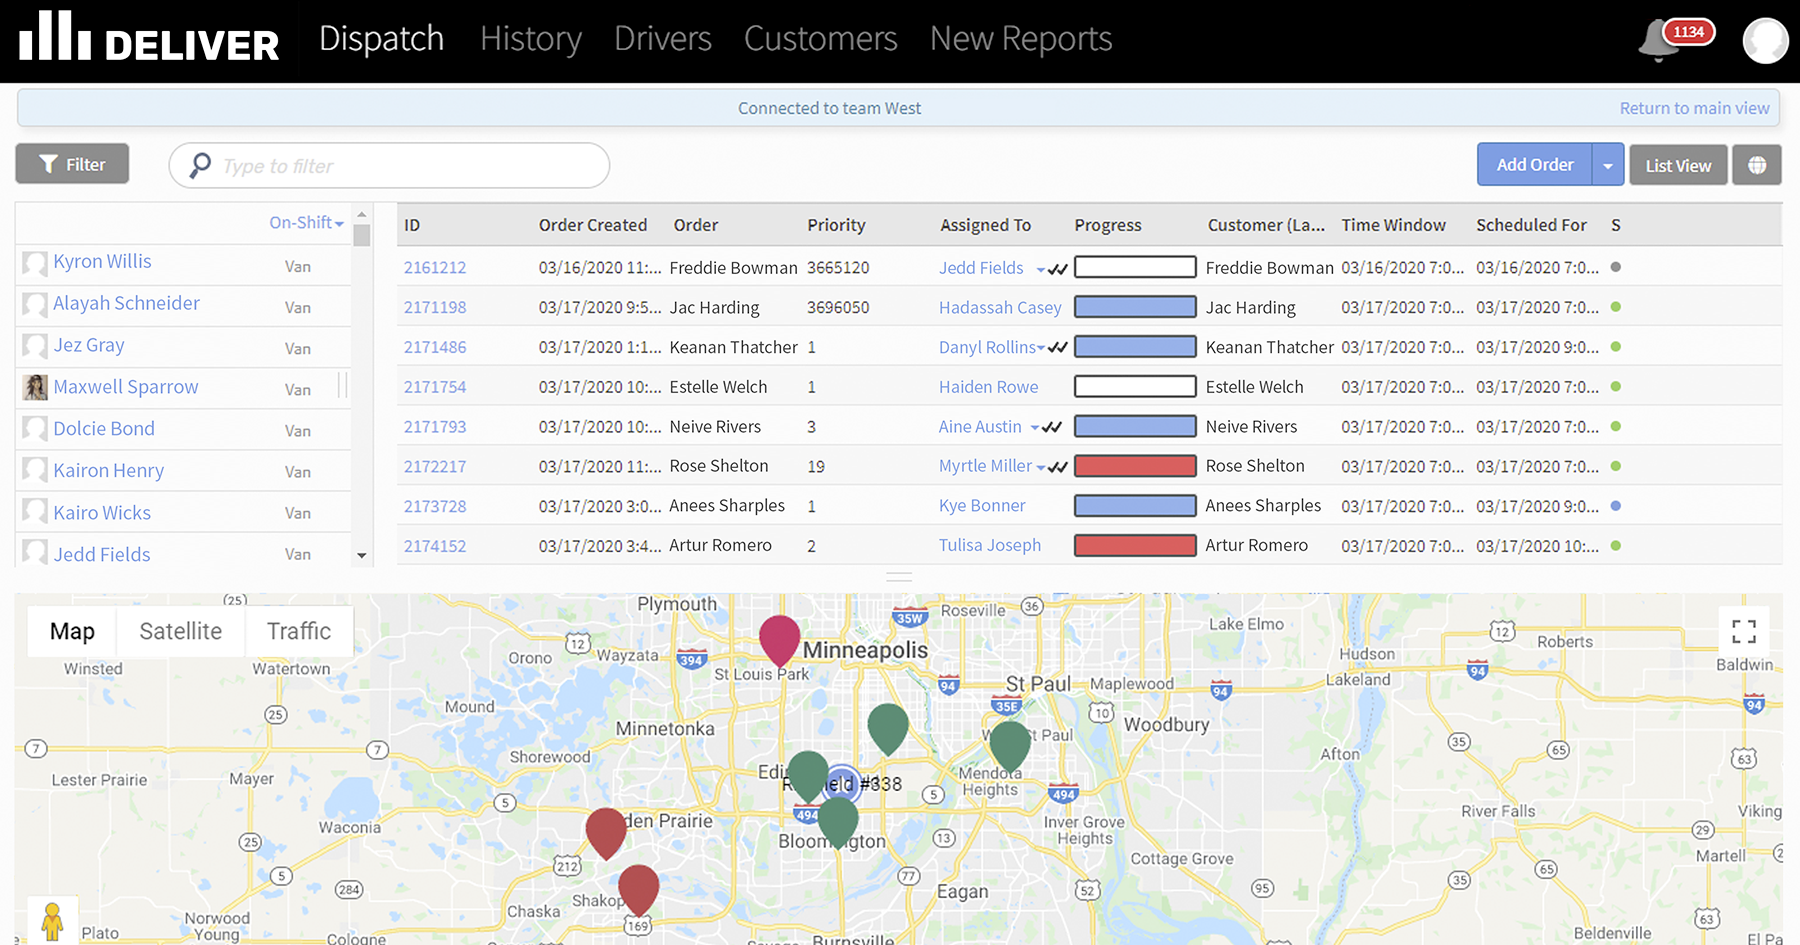Expand the On-Shift driver dropdown

(306, 223)
